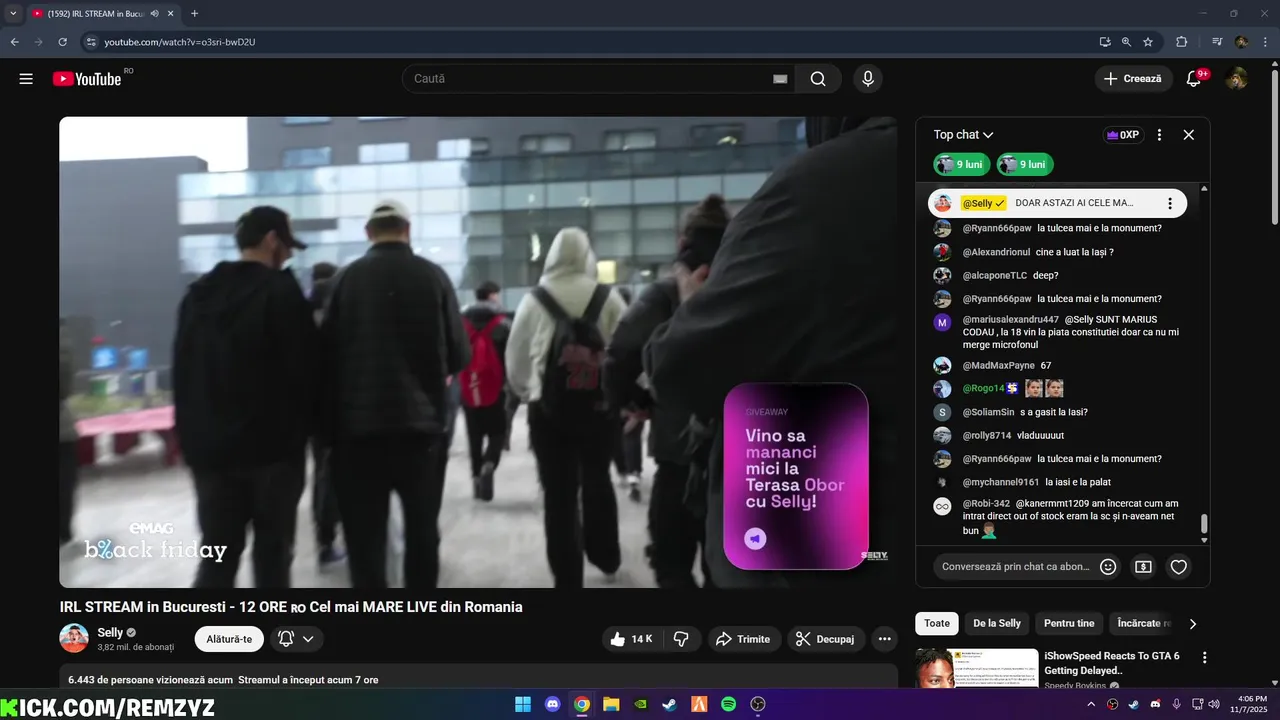
Task: Open the YouTube account avatar menu
Action: tap(1236, 79)
